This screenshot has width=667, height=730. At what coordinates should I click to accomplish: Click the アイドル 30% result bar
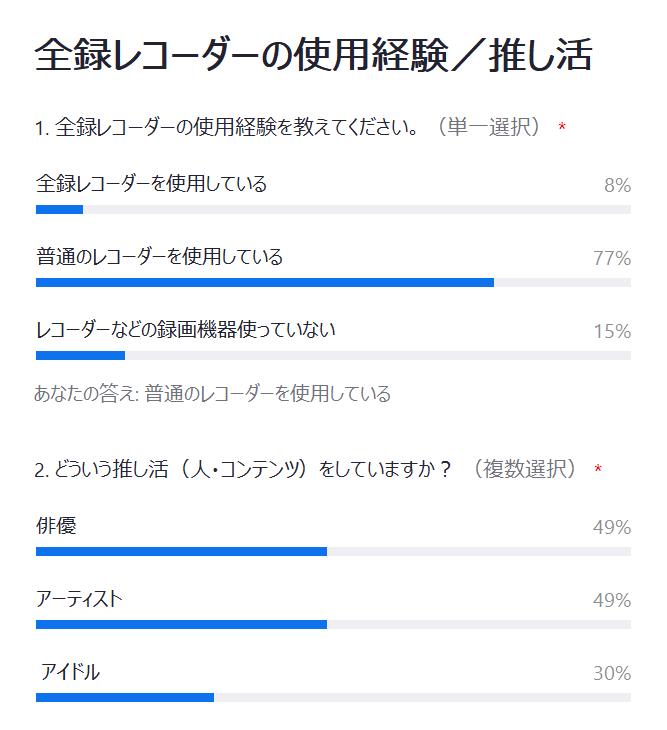333,698
